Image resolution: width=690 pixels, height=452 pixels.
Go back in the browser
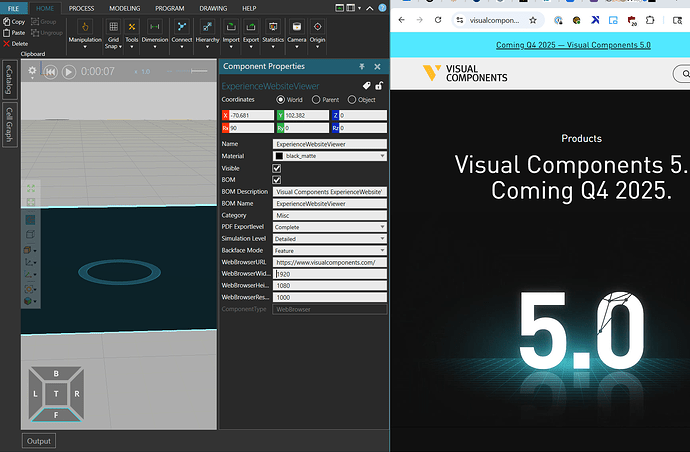tap(401, 20)
